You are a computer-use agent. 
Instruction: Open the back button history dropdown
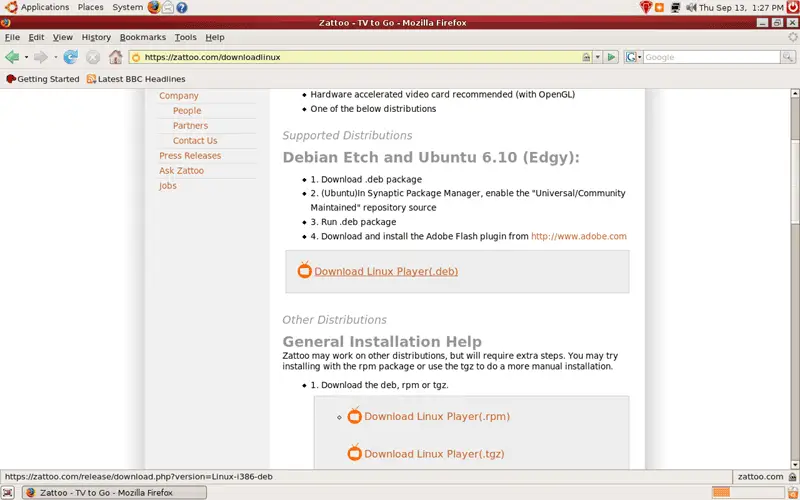27,57
